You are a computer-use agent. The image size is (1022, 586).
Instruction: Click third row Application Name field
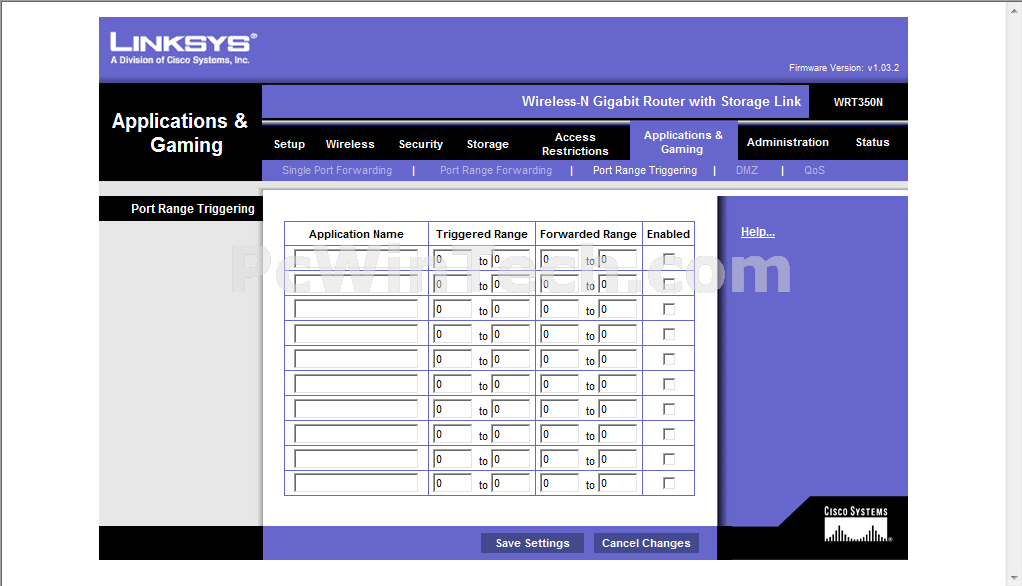click(x=356, y=308)
